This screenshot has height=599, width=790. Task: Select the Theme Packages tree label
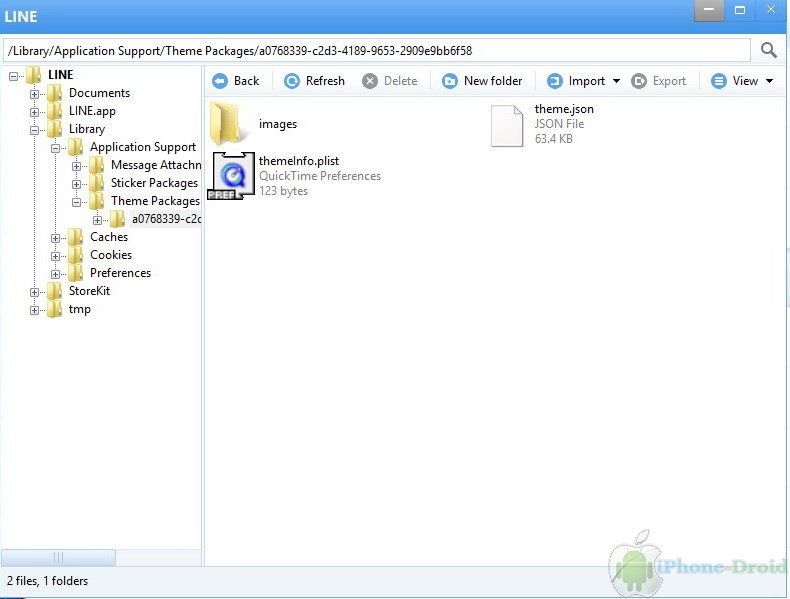pyautogui.click(x=156, y=201)
